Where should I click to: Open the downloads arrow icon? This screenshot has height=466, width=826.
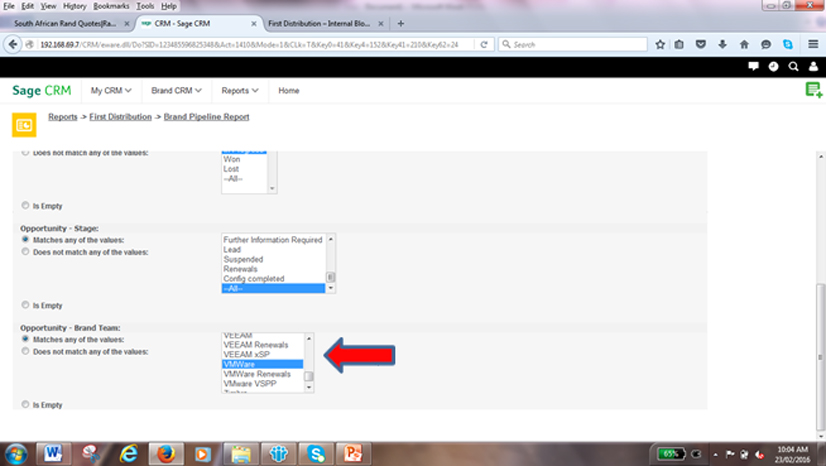(x=722, y=45)
